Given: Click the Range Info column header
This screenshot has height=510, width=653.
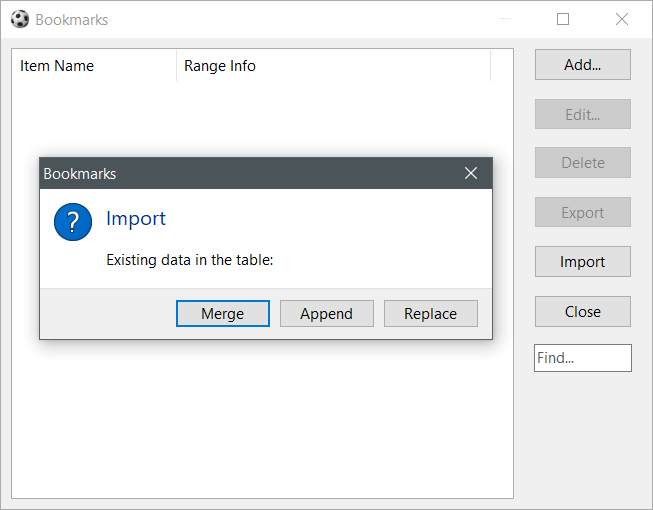Looking at the screenshot, I should pyautogui.click(x=334, y=66).
